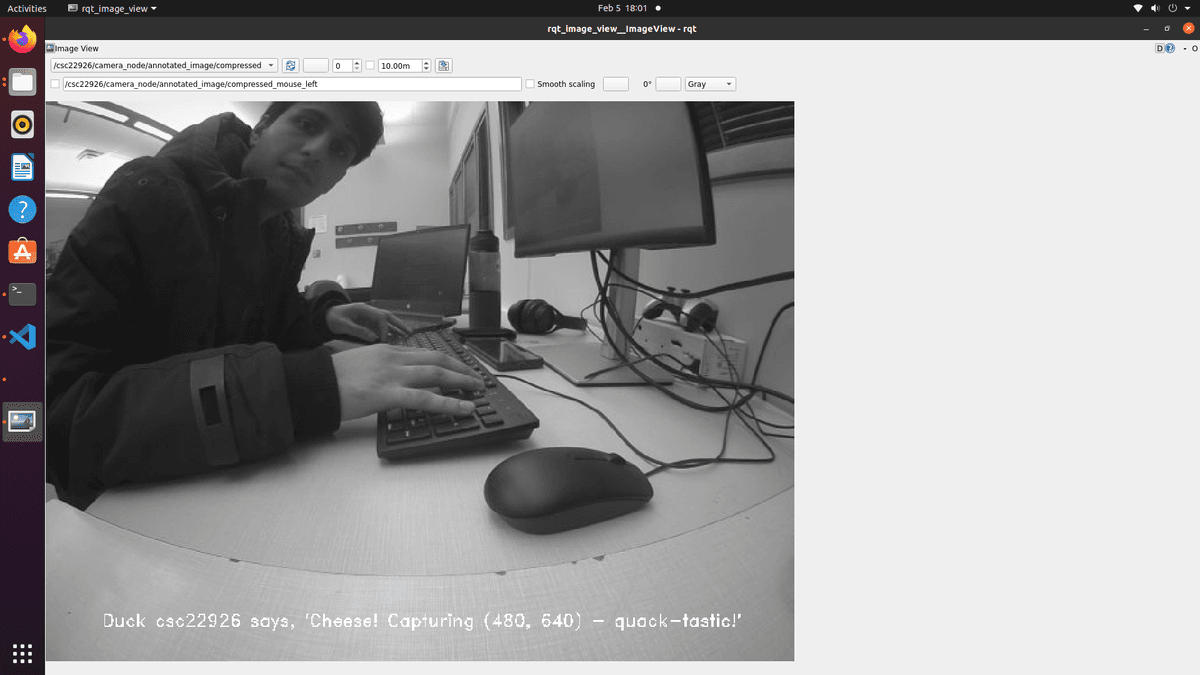
Task: Open the Activities overview
Action: point(27,8)
